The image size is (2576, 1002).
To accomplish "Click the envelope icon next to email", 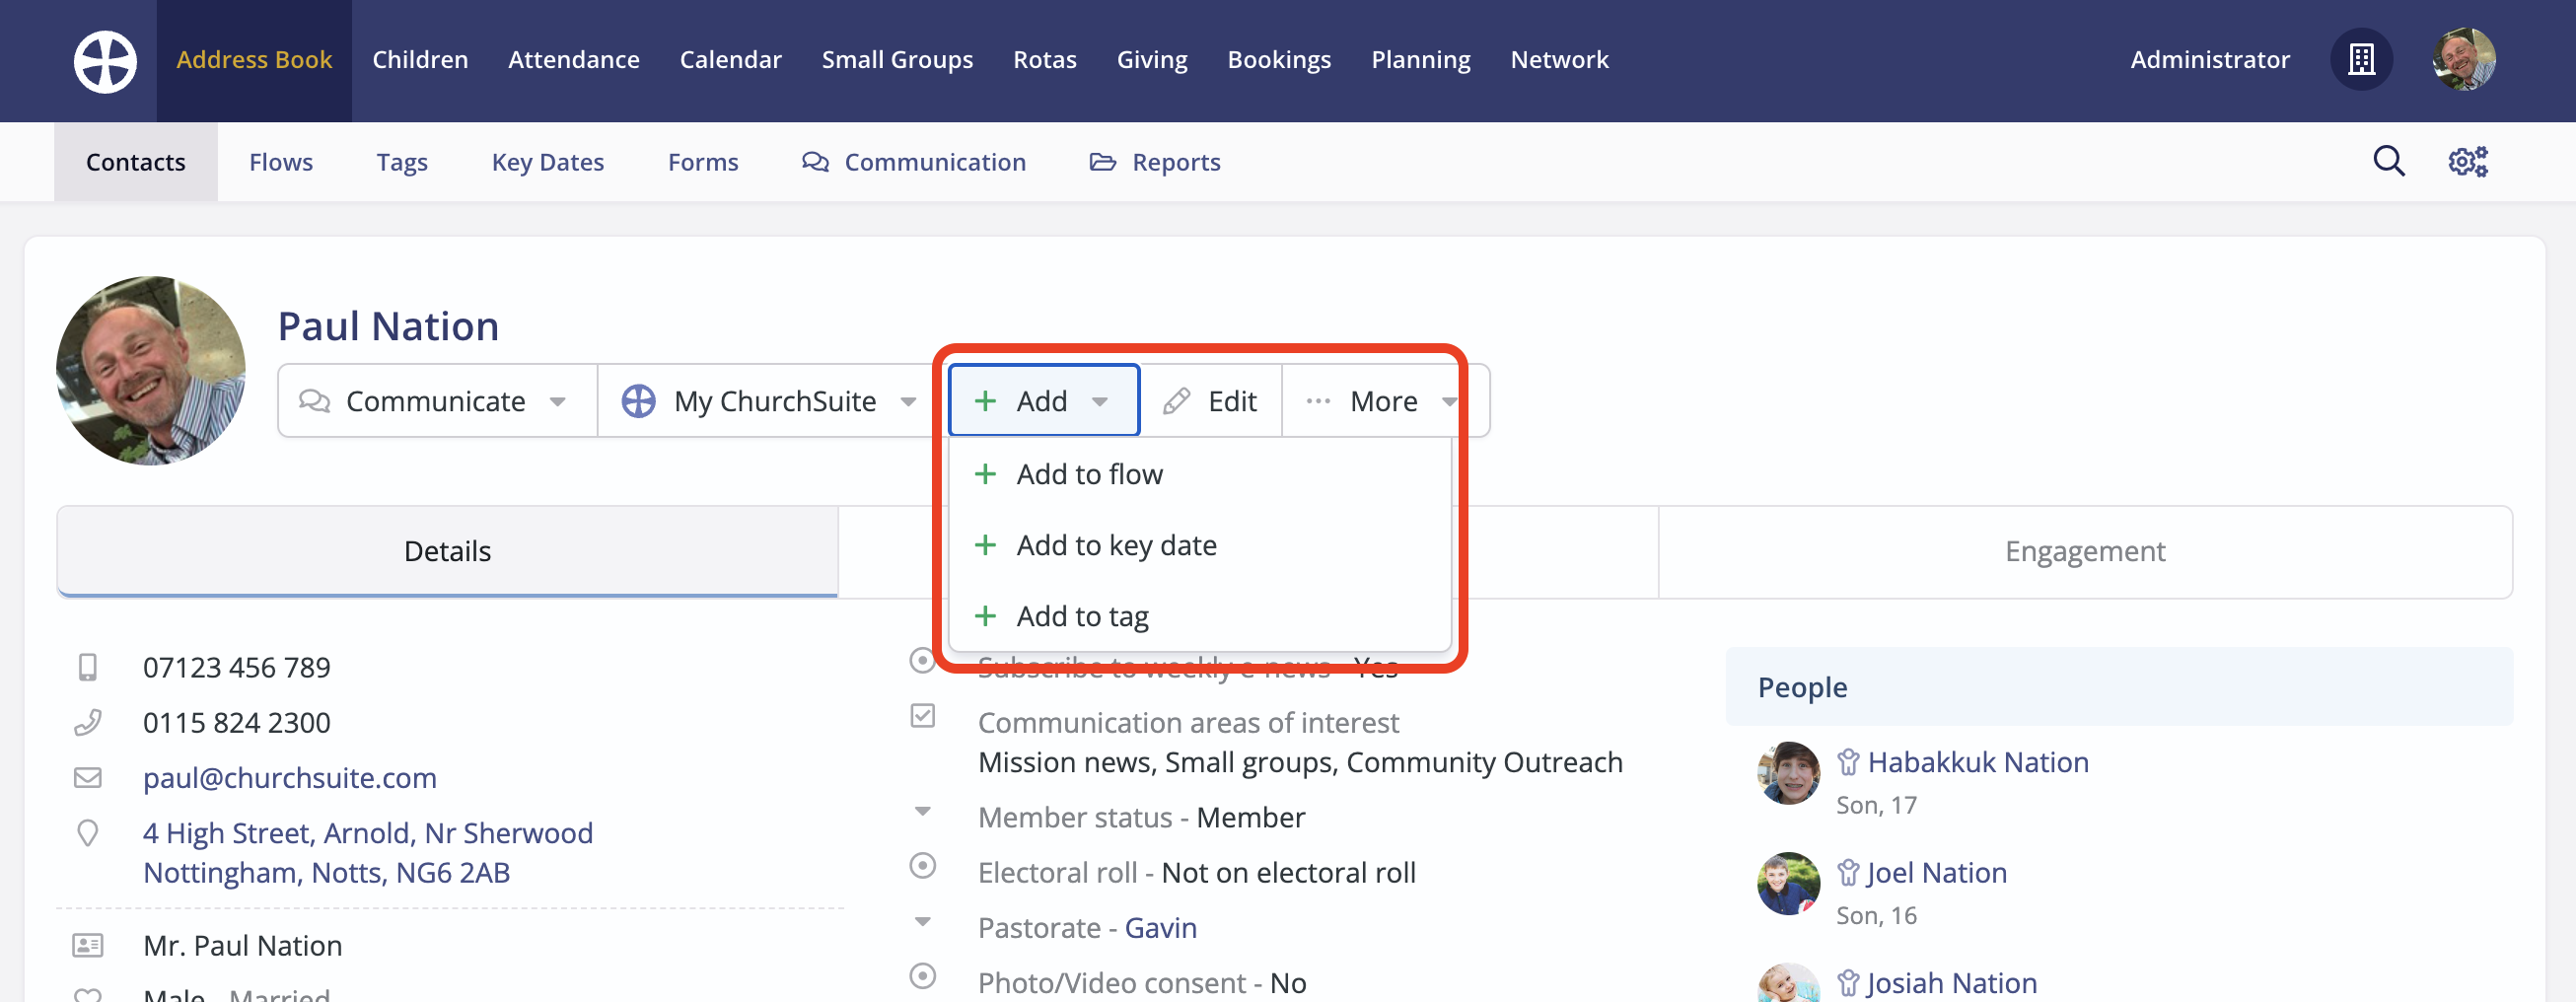I will 88,777.
